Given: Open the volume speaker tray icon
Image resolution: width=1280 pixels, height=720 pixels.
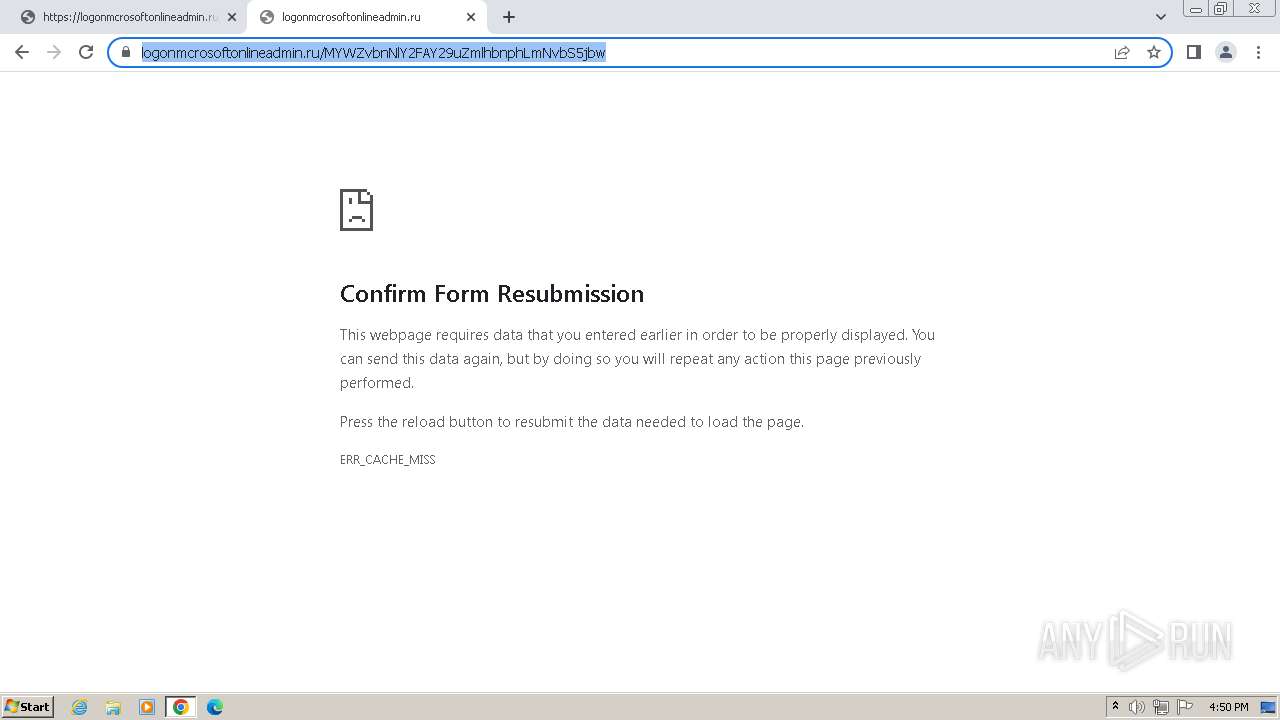Looking at the screenshot, I should click(1137, 707).
